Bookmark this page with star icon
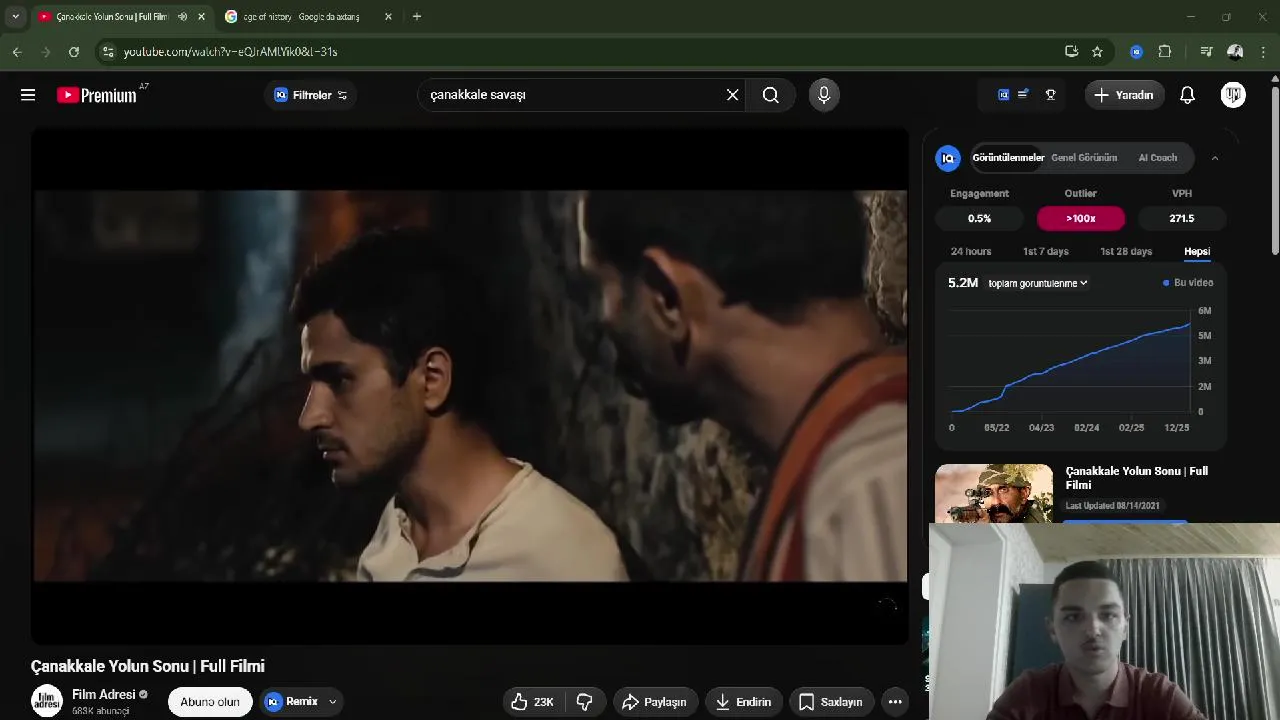Screen dimensions: 1280x720 tap(1097, 52)
